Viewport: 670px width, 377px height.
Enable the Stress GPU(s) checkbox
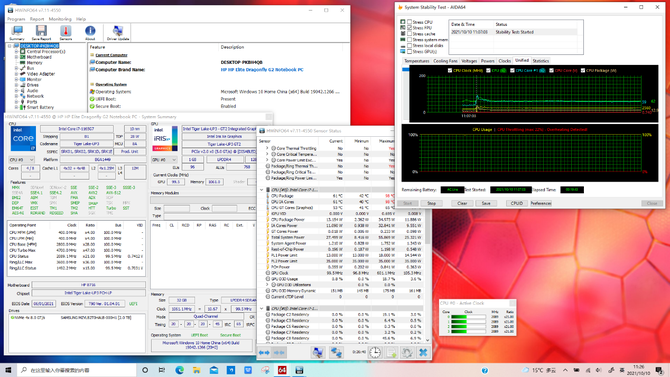pos(409,51)
